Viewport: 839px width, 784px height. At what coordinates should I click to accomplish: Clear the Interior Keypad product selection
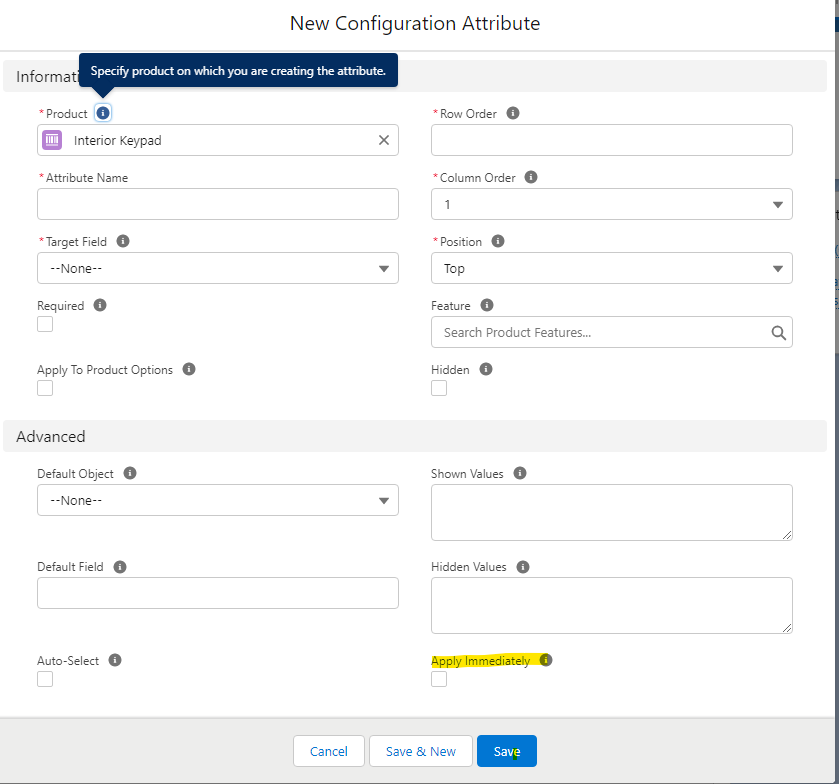click(x=383, y=140)
